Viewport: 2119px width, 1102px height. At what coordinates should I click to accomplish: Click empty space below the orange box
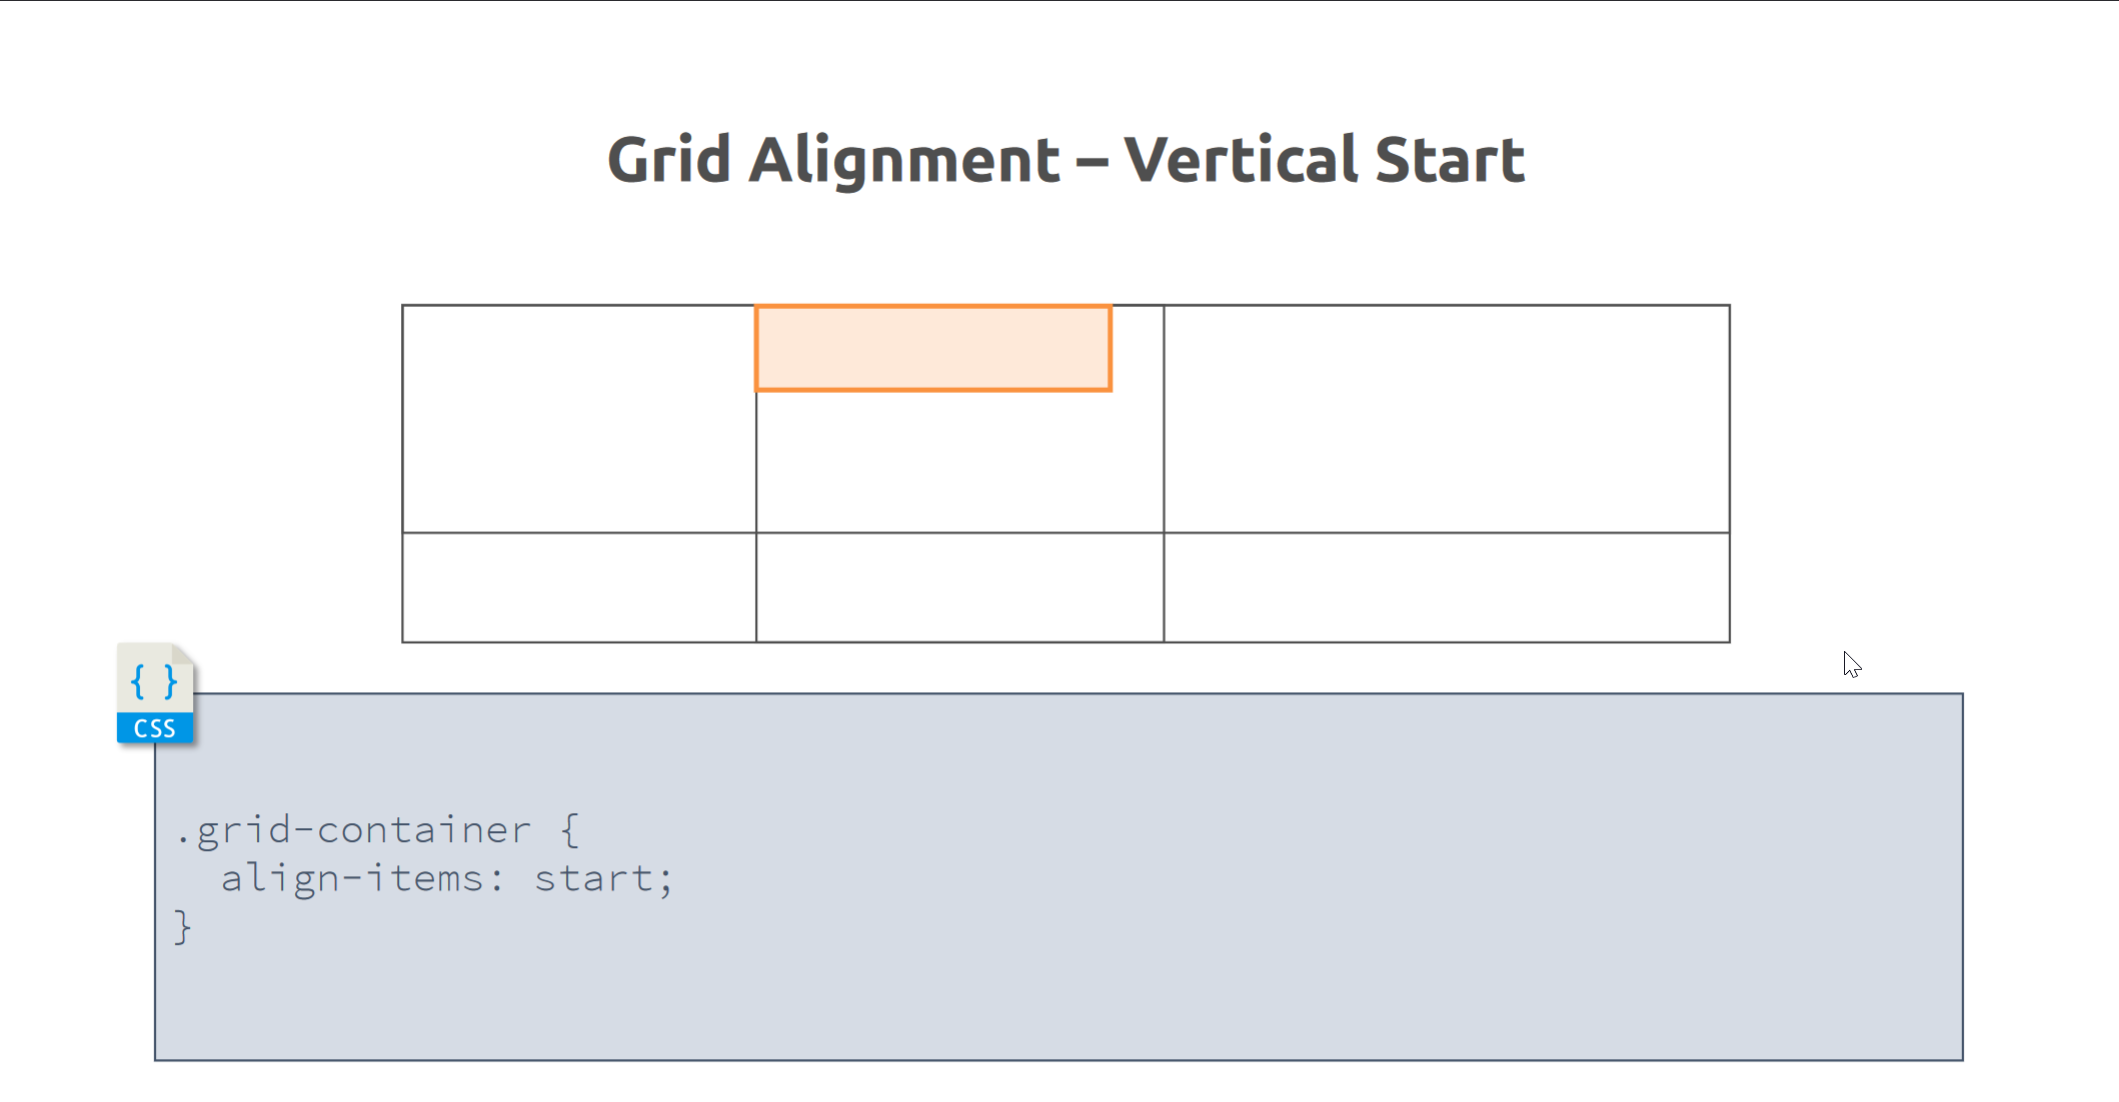(x=959, y=462)
